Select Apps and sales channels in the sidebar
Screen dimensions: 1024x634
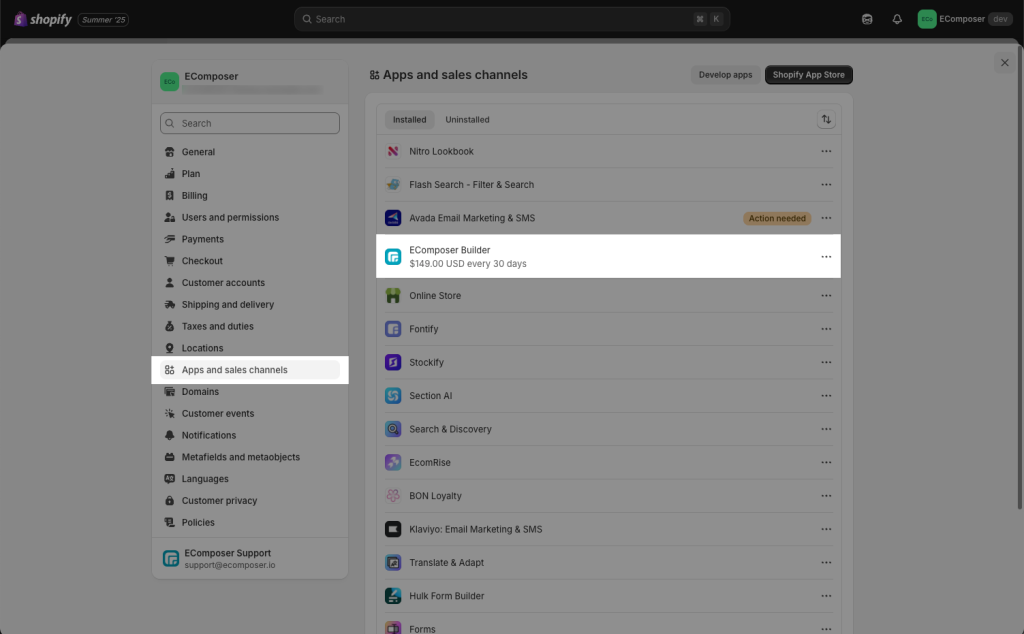tap(249, 370)
